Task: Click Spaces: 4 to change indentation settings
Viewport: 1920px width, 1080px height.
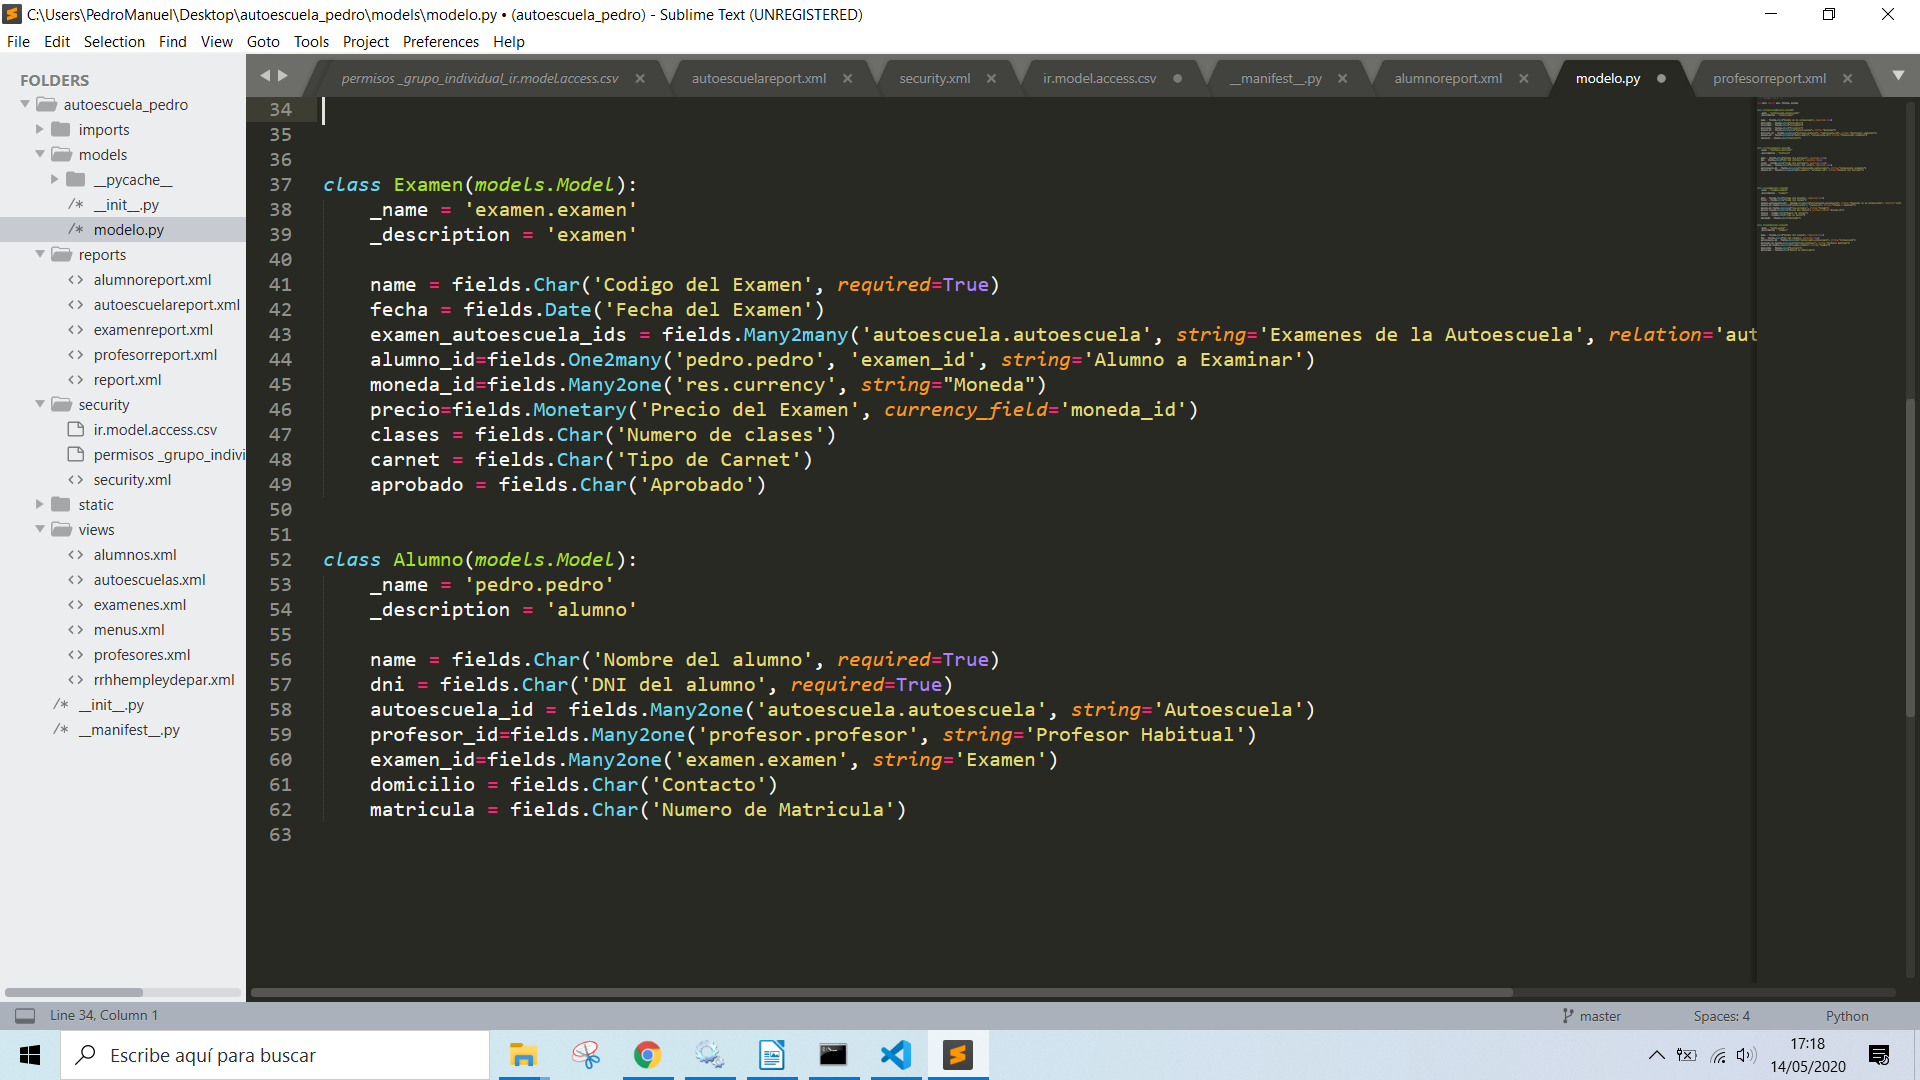Action: click(x=1720, y=1015)
